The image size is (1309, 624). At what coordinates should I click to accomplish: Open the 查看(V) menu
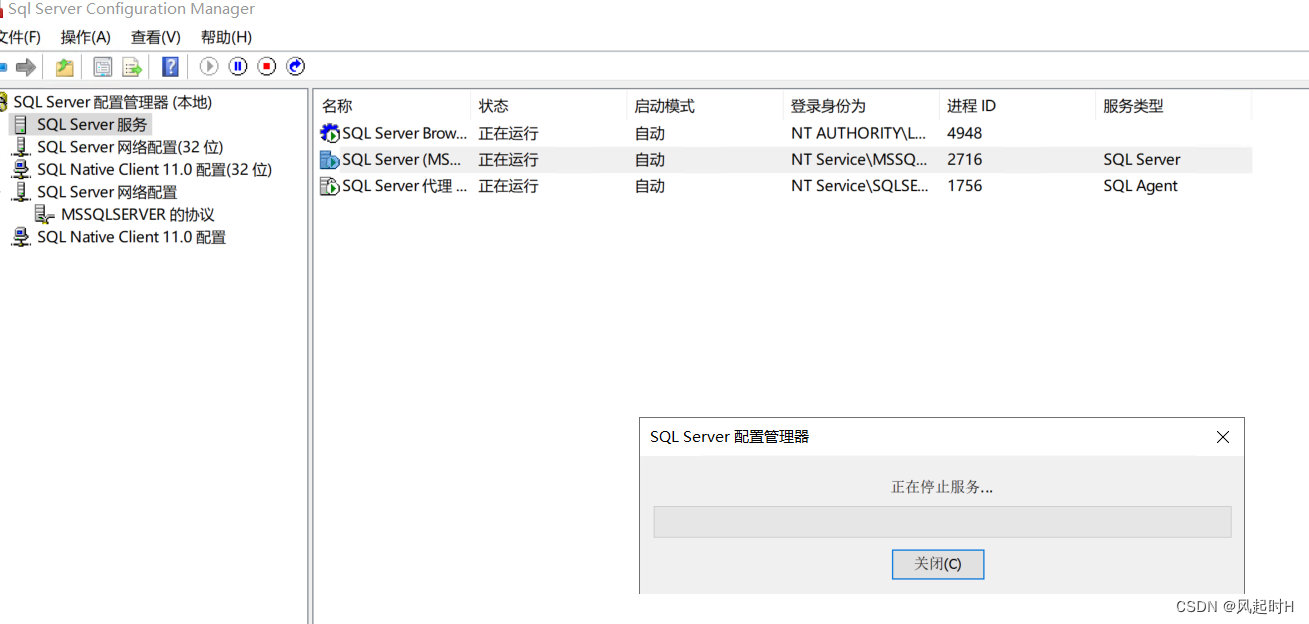[x=154, y=37]
